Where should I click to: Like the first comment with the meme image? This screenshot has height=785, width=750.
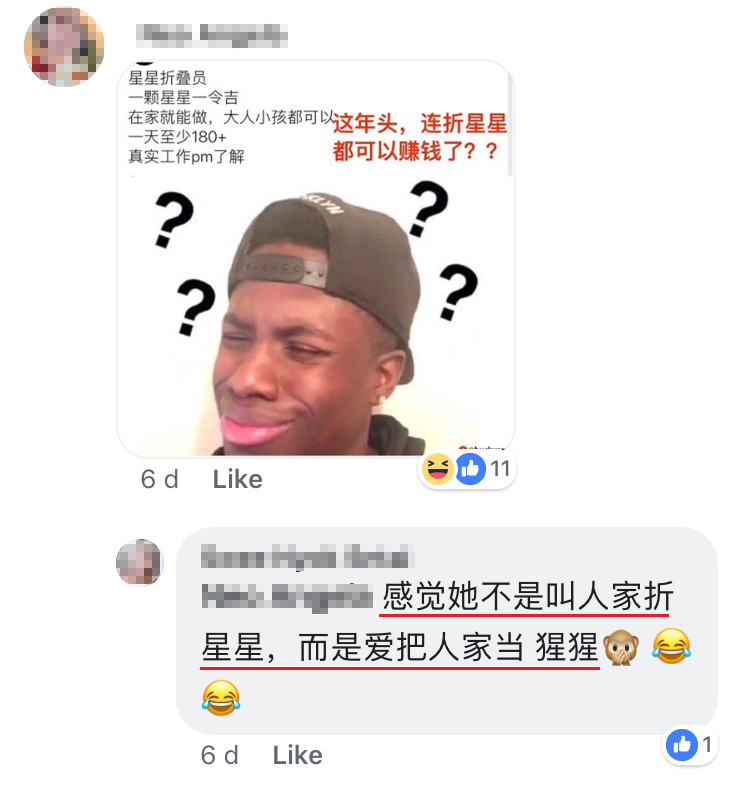(x=237, y=479)
